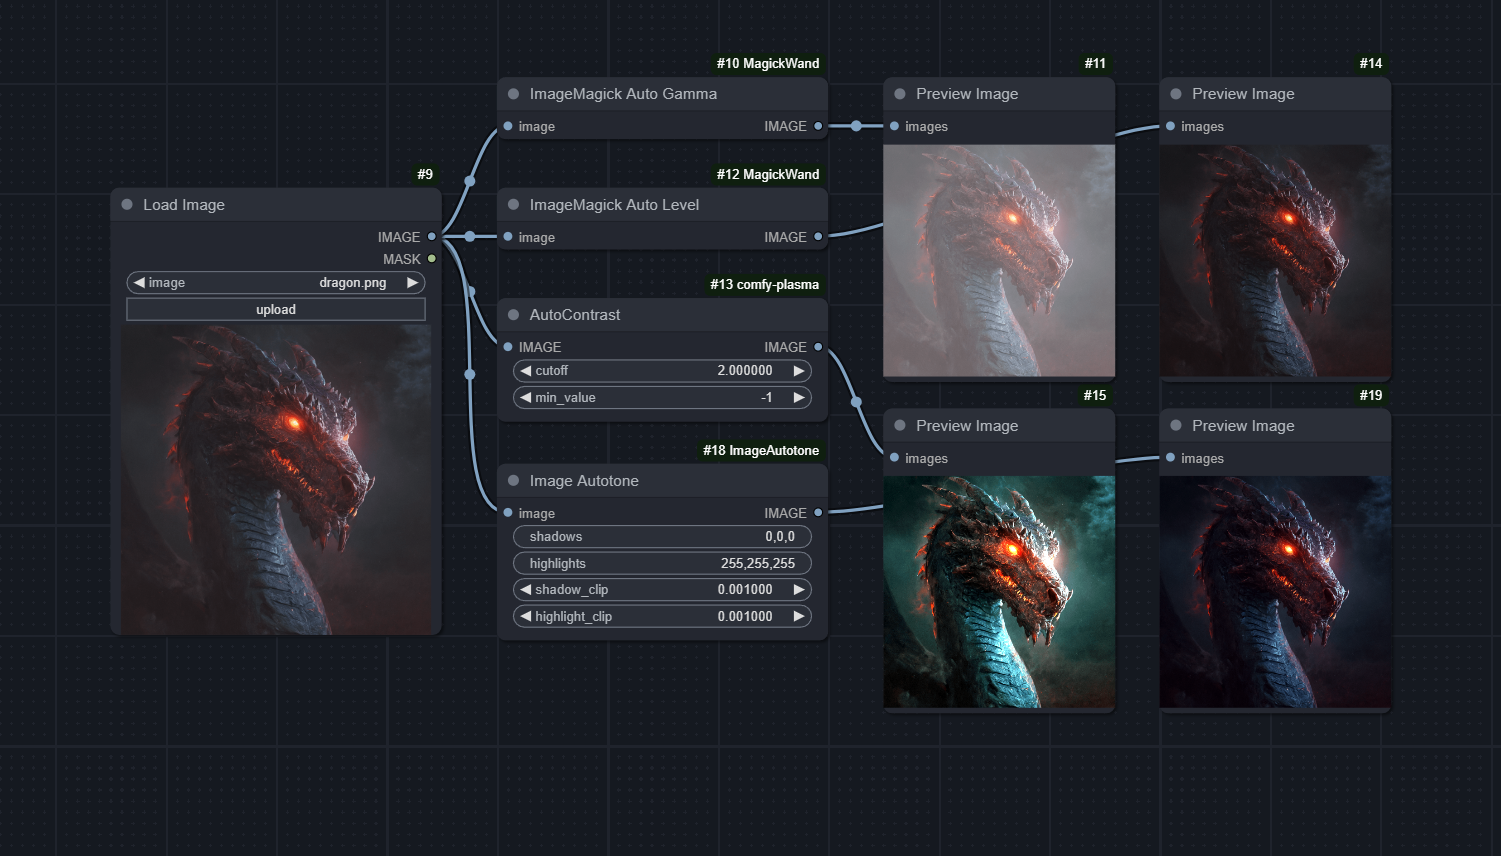Click Auto Level image input socket
Screen dimensions: 1501x856
coord(508,237)
